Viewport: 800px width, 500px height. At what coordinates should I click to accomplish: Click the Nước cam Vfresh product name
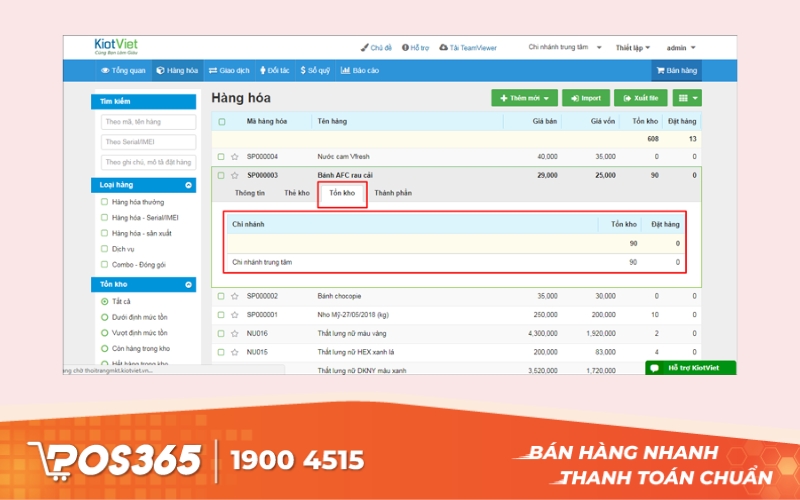(343, 157)
